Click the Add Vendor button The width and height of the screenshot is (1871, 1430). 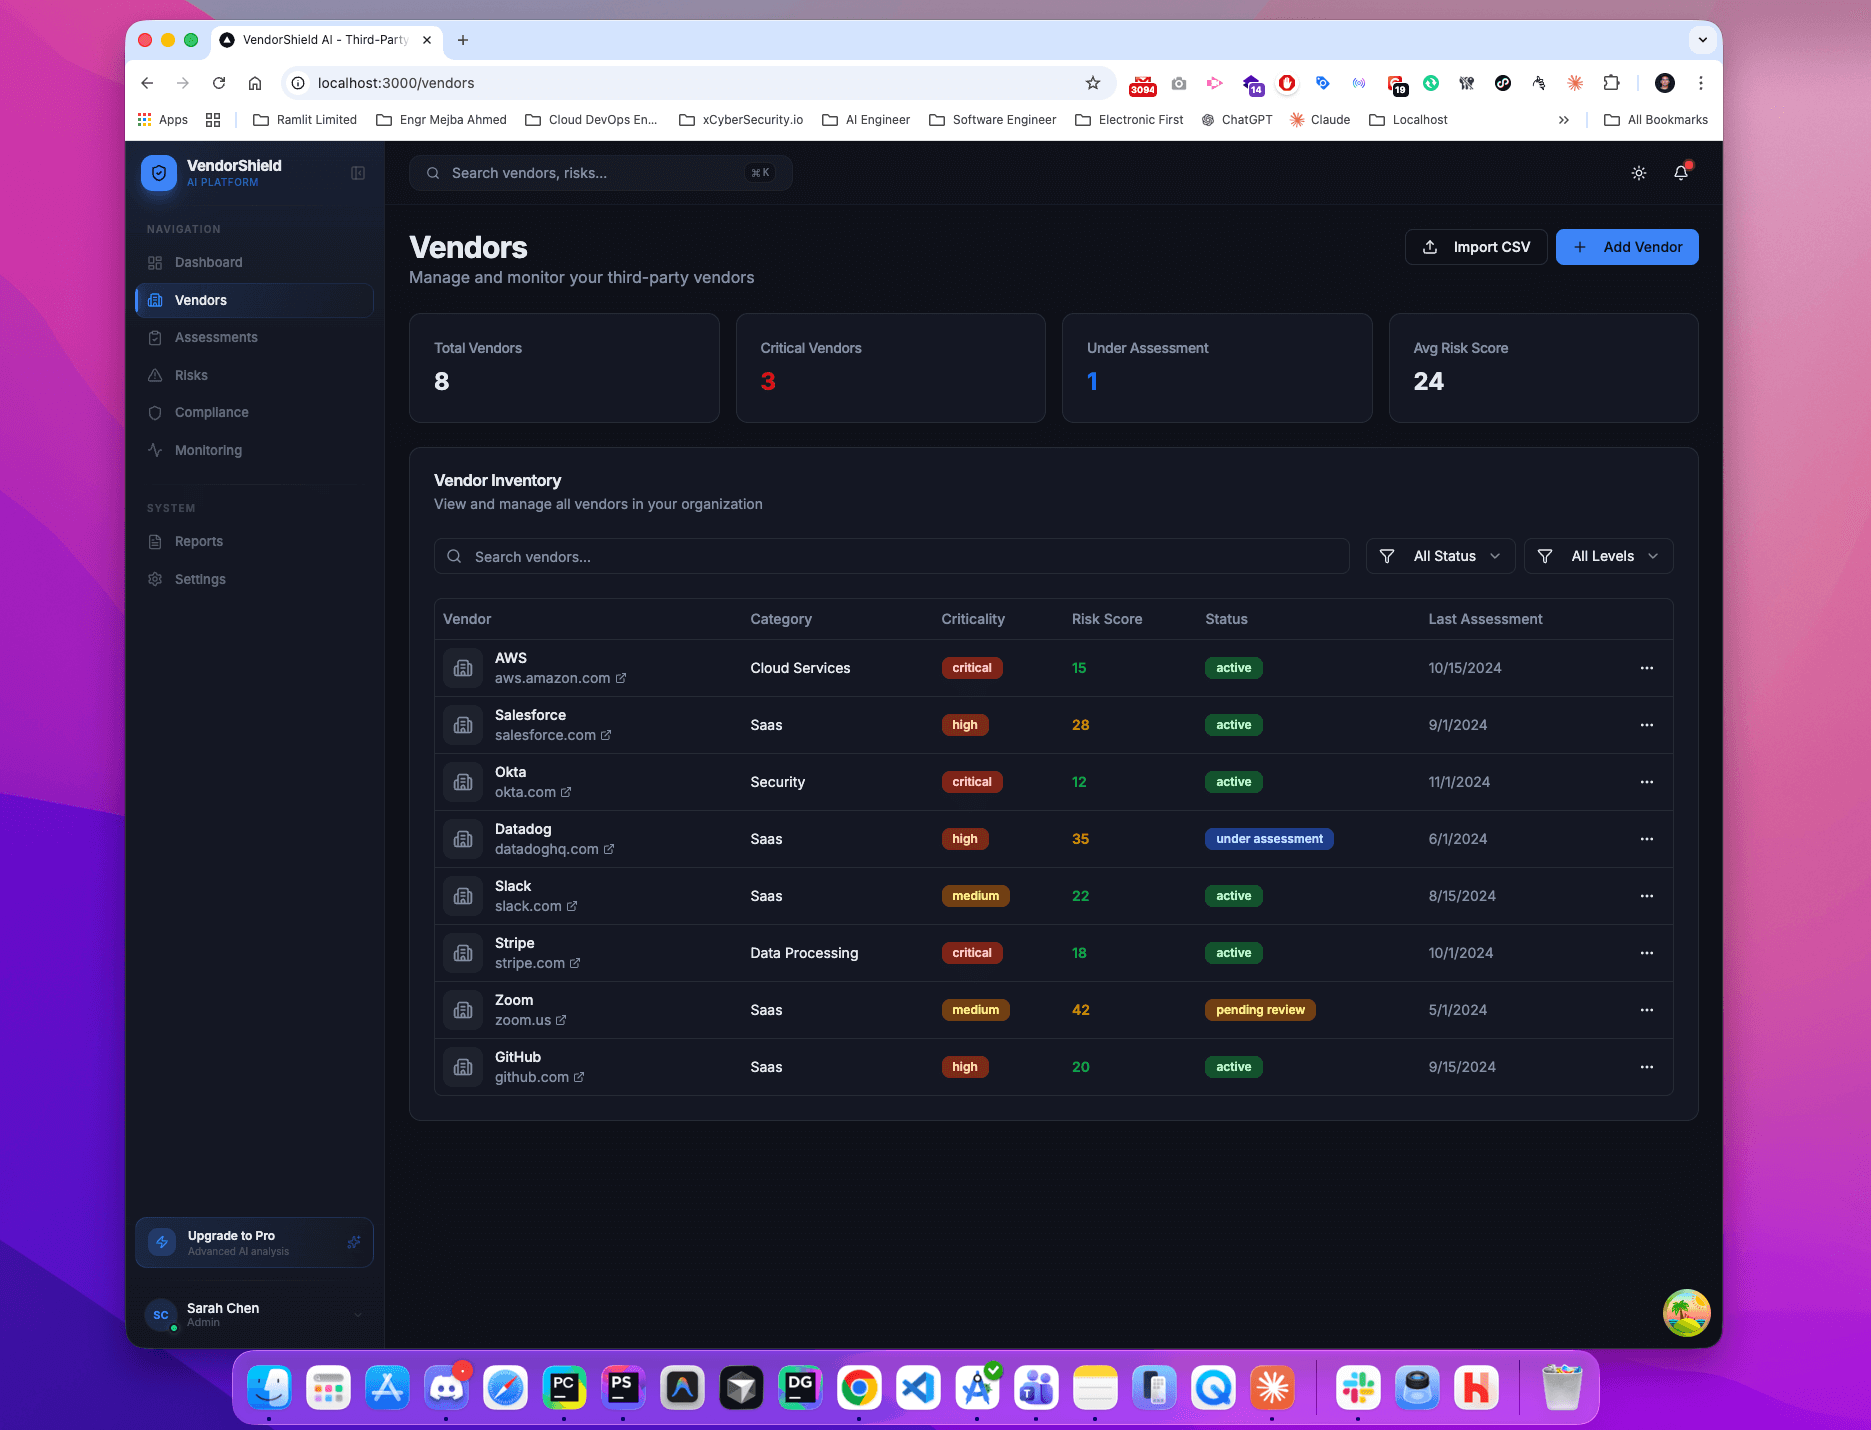[1626, 247]
